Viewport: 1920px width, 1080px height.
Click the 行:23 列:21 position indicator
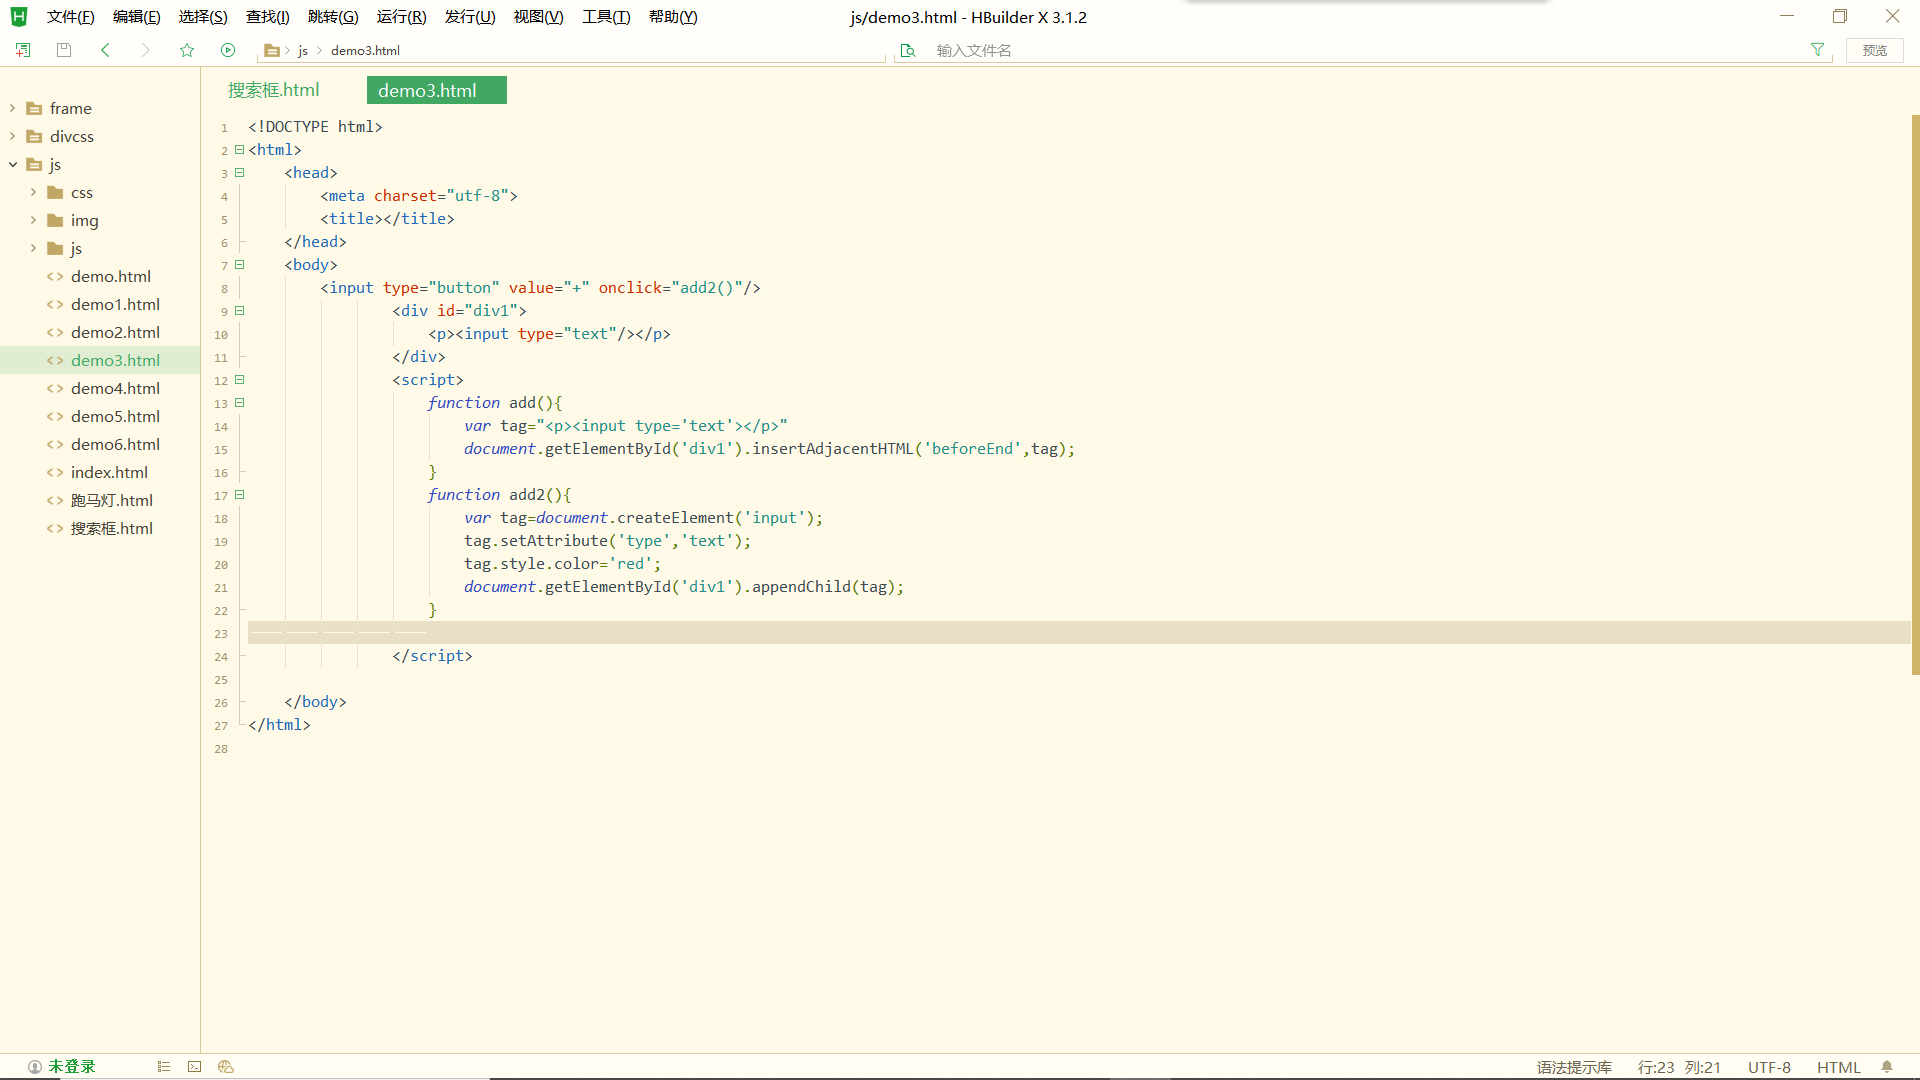click(1679, 1067)
